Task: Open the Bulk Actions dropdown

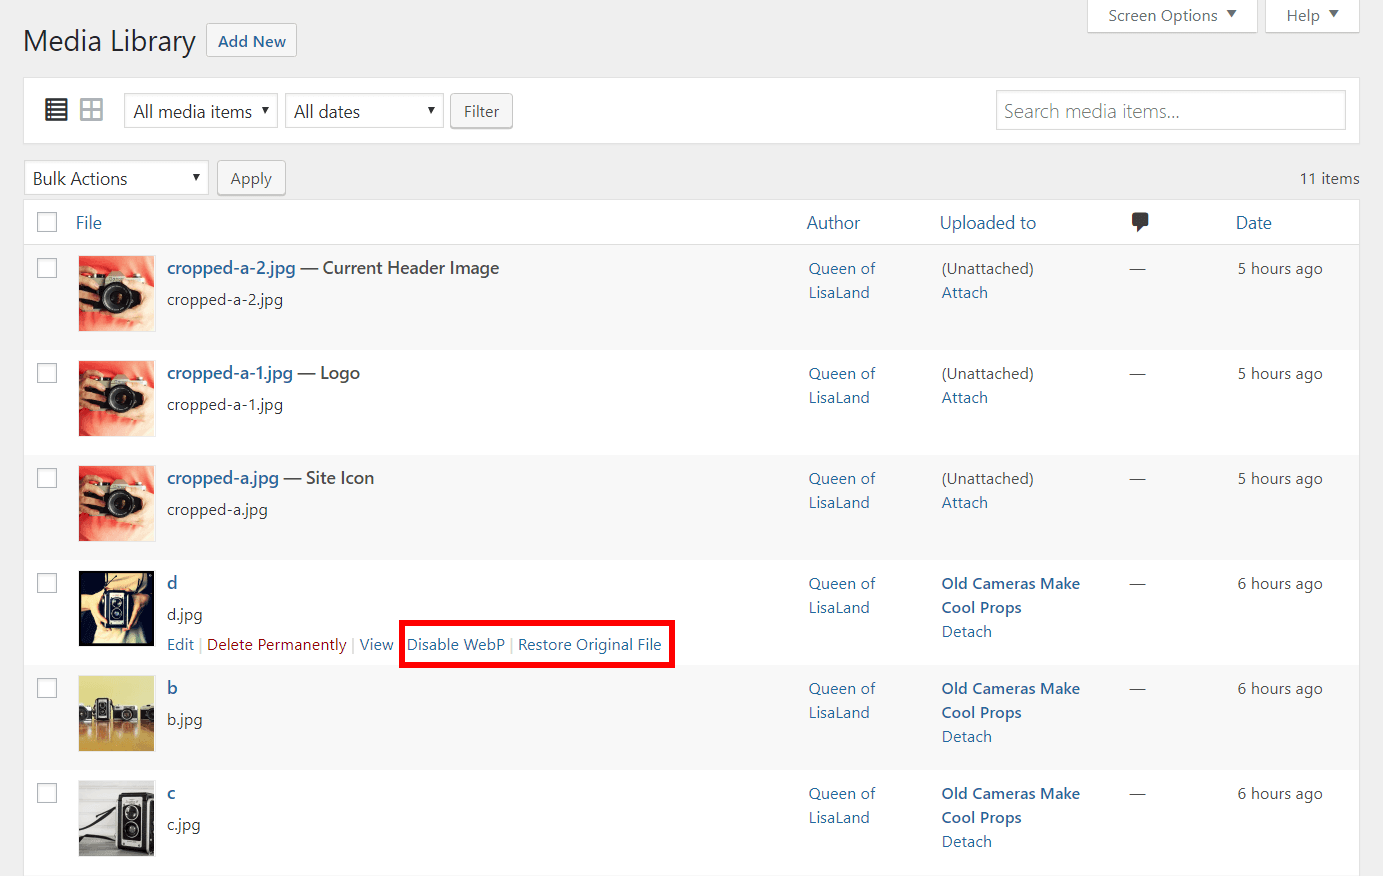Action: [x=116, y=178]
